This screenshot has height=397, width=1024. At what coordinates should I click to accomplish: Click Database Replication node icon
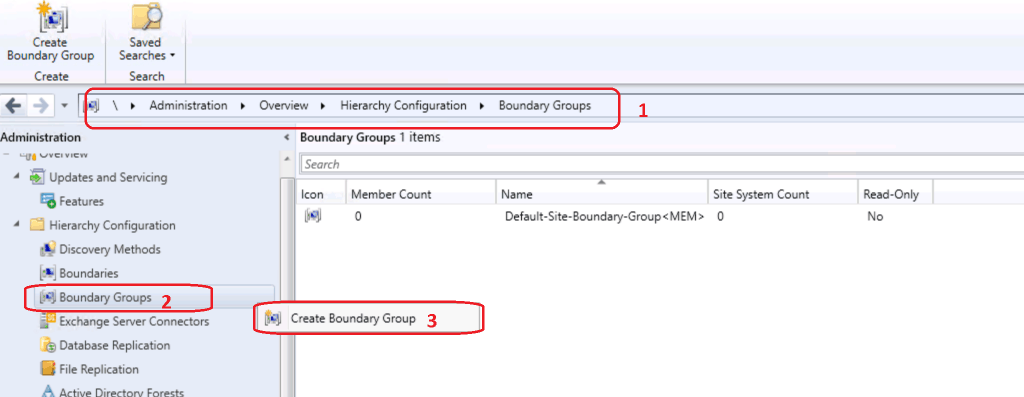[48, 345]
